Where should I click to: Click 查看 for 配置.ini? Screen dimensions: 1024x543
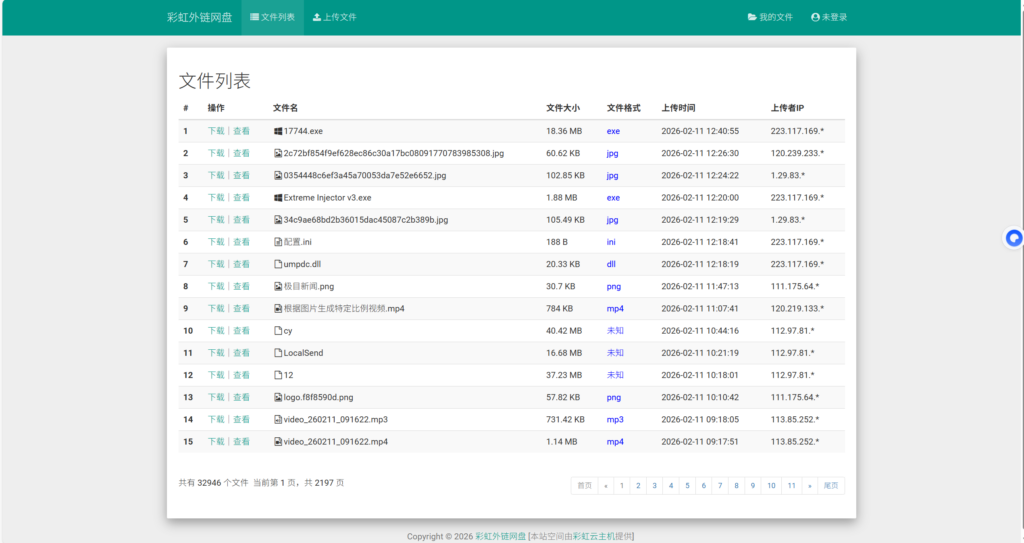point(242,242)
